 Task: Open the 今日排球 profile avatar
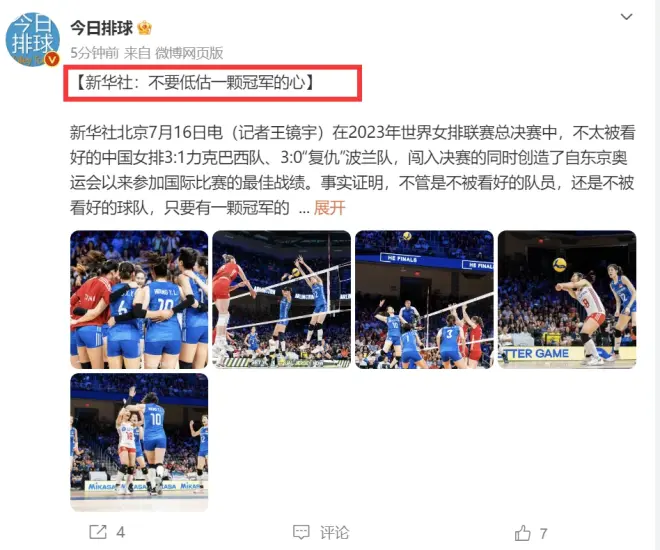pos(32,39)
